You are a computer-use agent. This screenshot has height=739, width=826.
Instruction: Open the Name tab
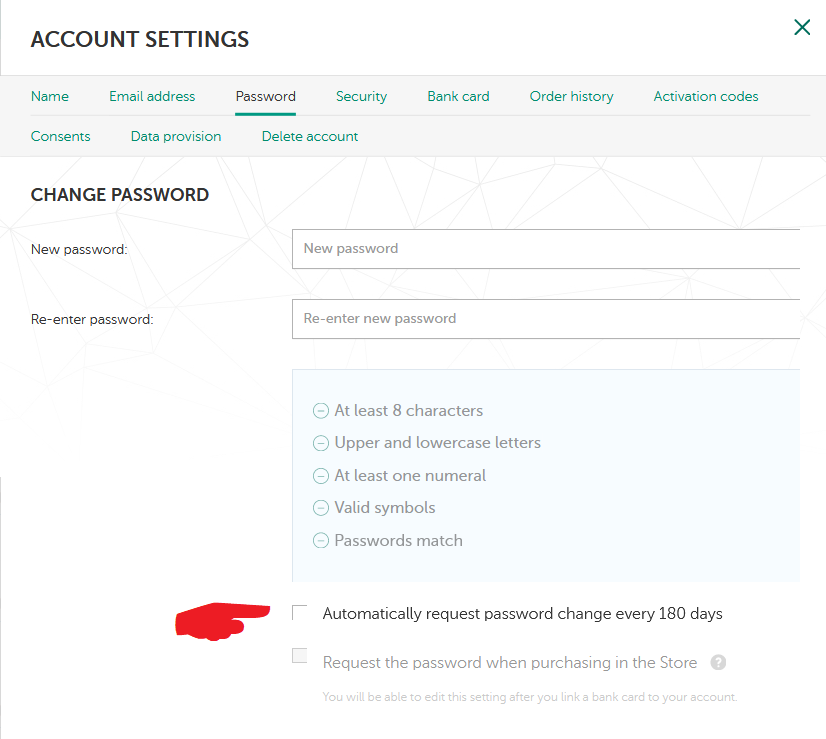click(50, 97)
